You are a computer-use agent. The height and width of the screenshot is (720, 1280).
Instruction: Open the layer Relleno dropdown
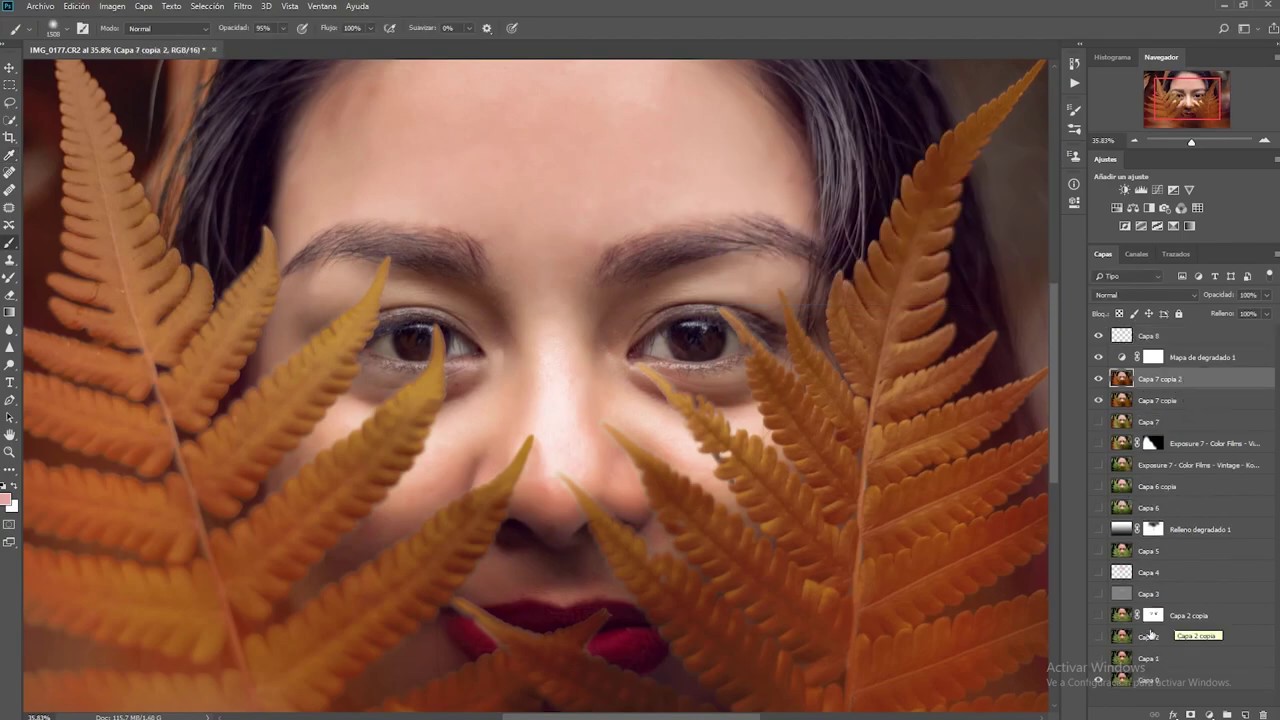point(1266,314)
